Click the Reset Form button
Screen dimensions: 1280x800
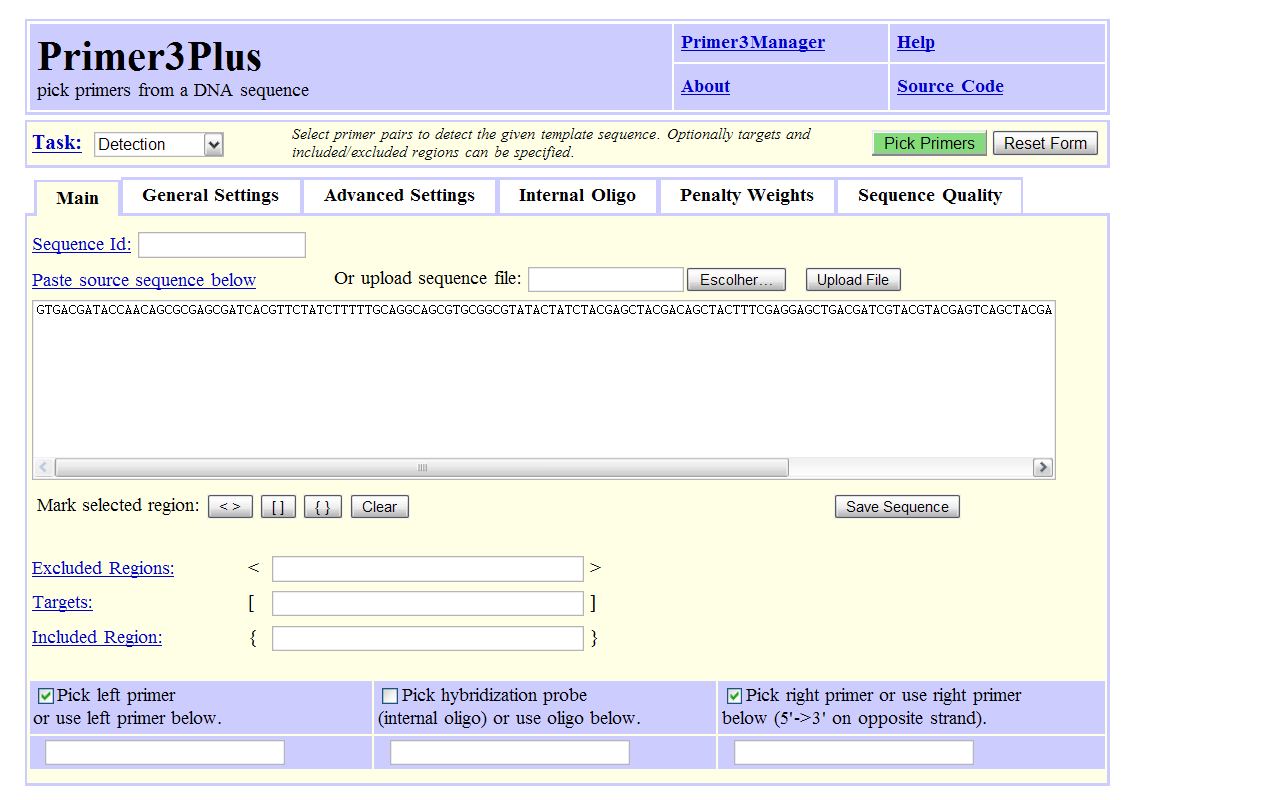coord(1045,143)
